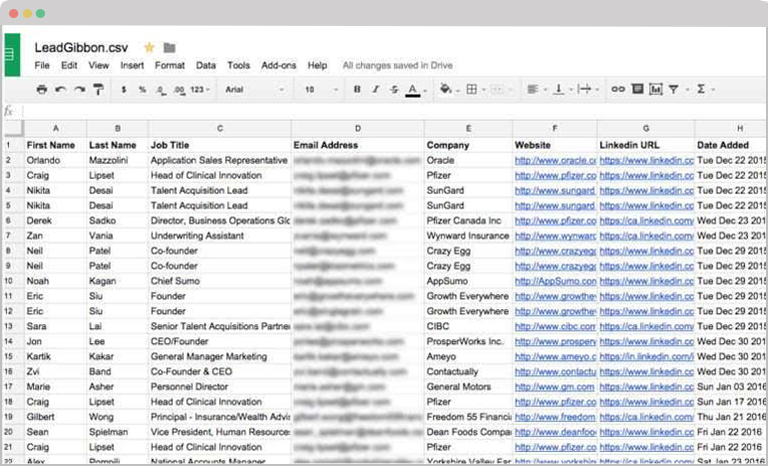This screenshot has width=768, height=466.
Task: Click the Insert comment icon
Action: 637,89
